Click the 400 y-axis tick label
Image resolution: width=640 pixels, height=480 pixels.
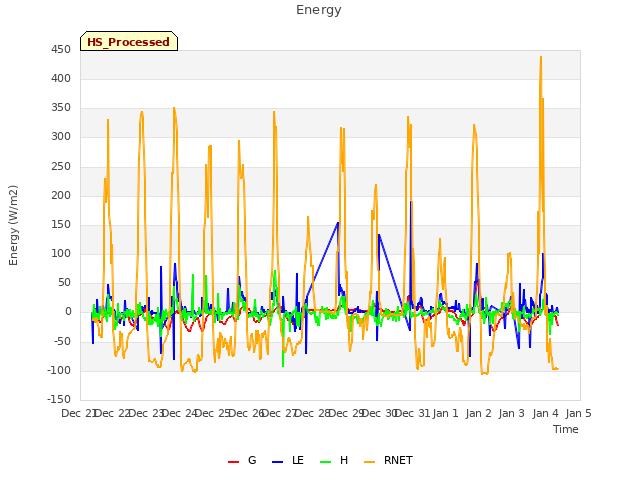[x=61, y=78]
